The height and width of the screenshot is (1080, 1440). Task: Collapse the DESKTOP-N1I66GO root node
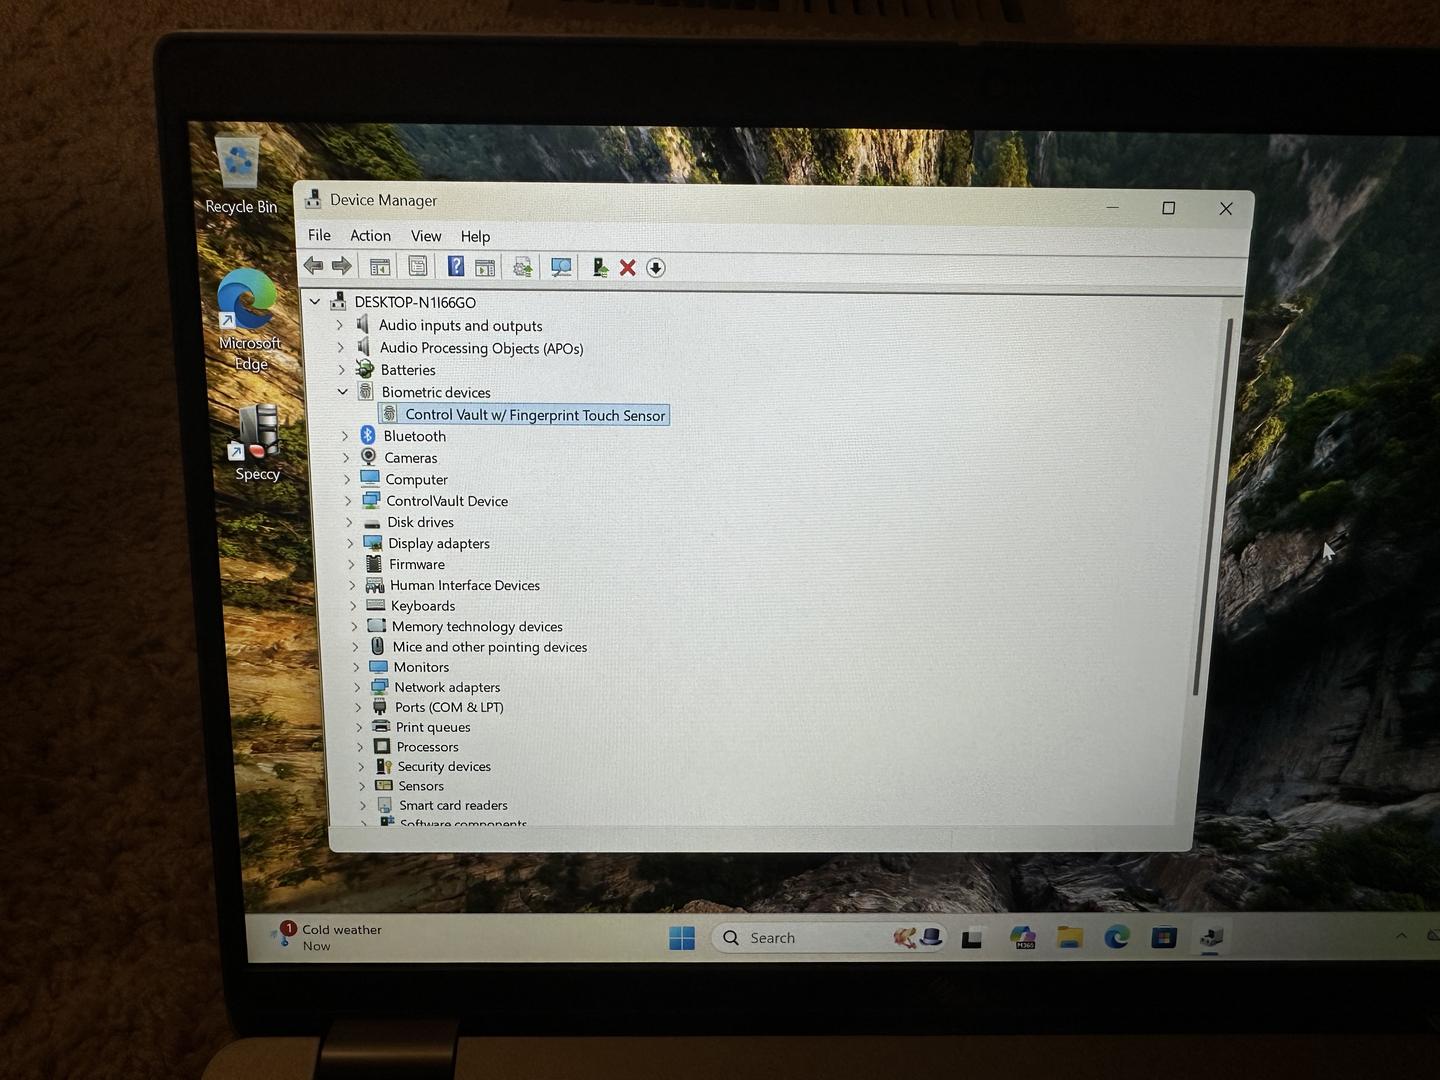(315, 301)
